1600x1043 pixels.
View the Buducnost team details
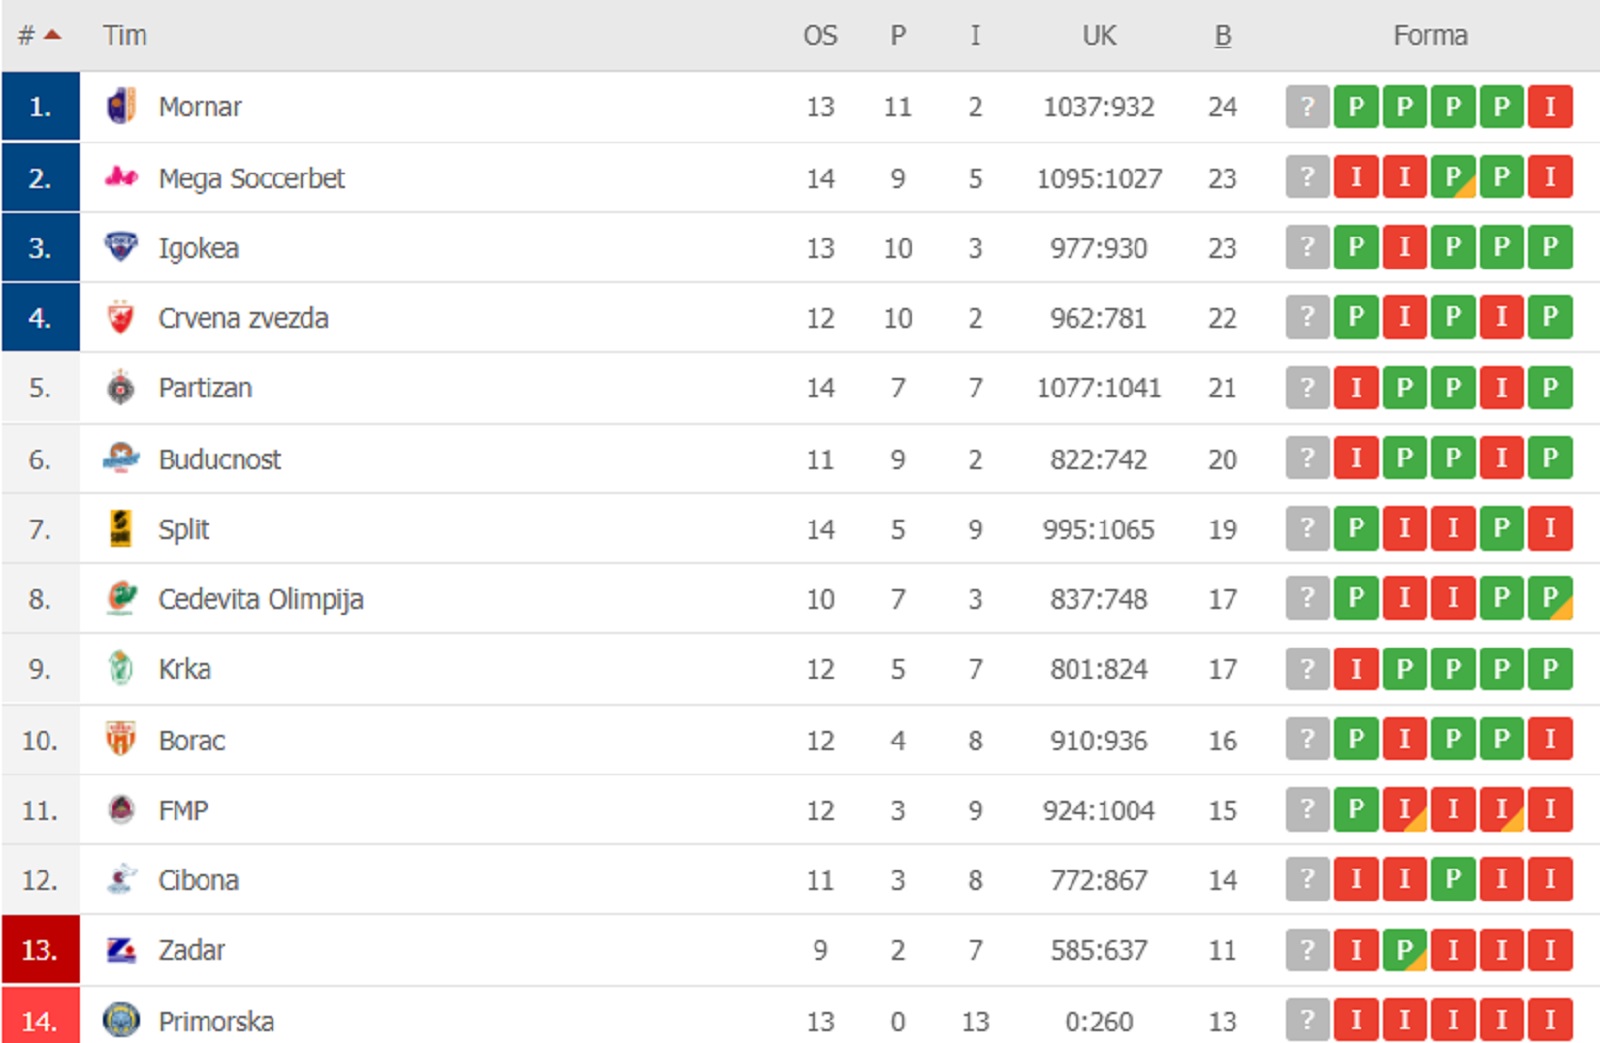218,459
